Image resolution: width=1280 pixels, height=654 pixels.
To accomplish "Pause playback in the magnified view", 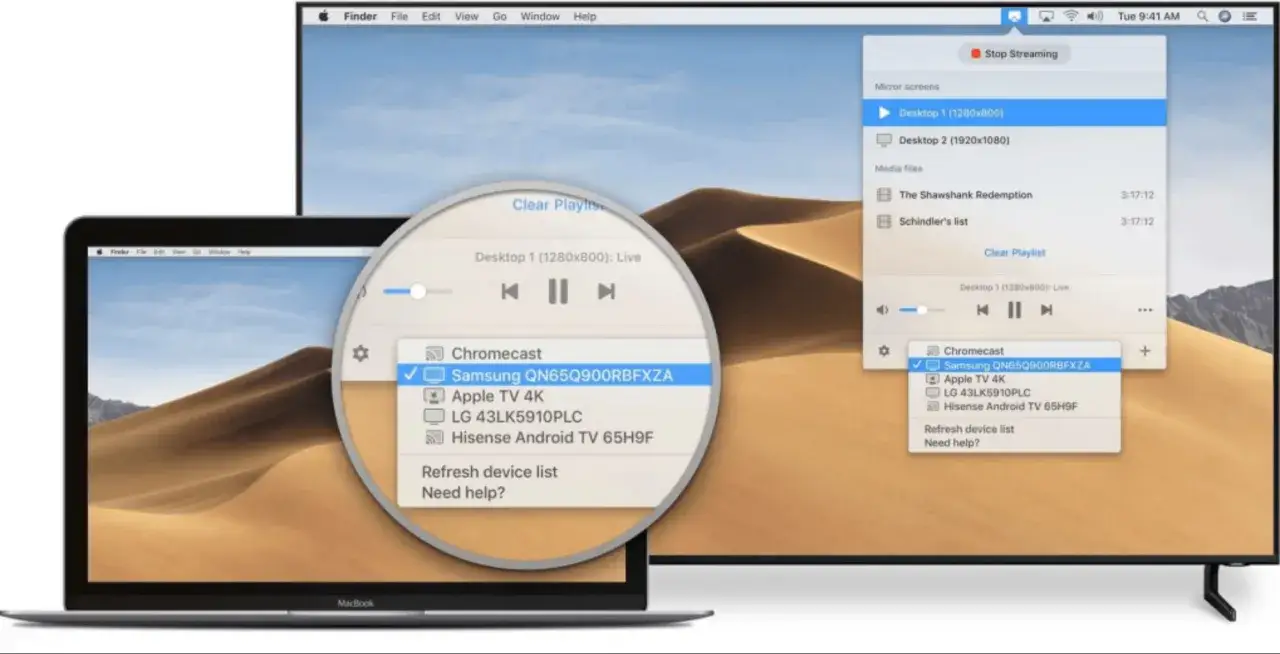I will tap(558, 291).
